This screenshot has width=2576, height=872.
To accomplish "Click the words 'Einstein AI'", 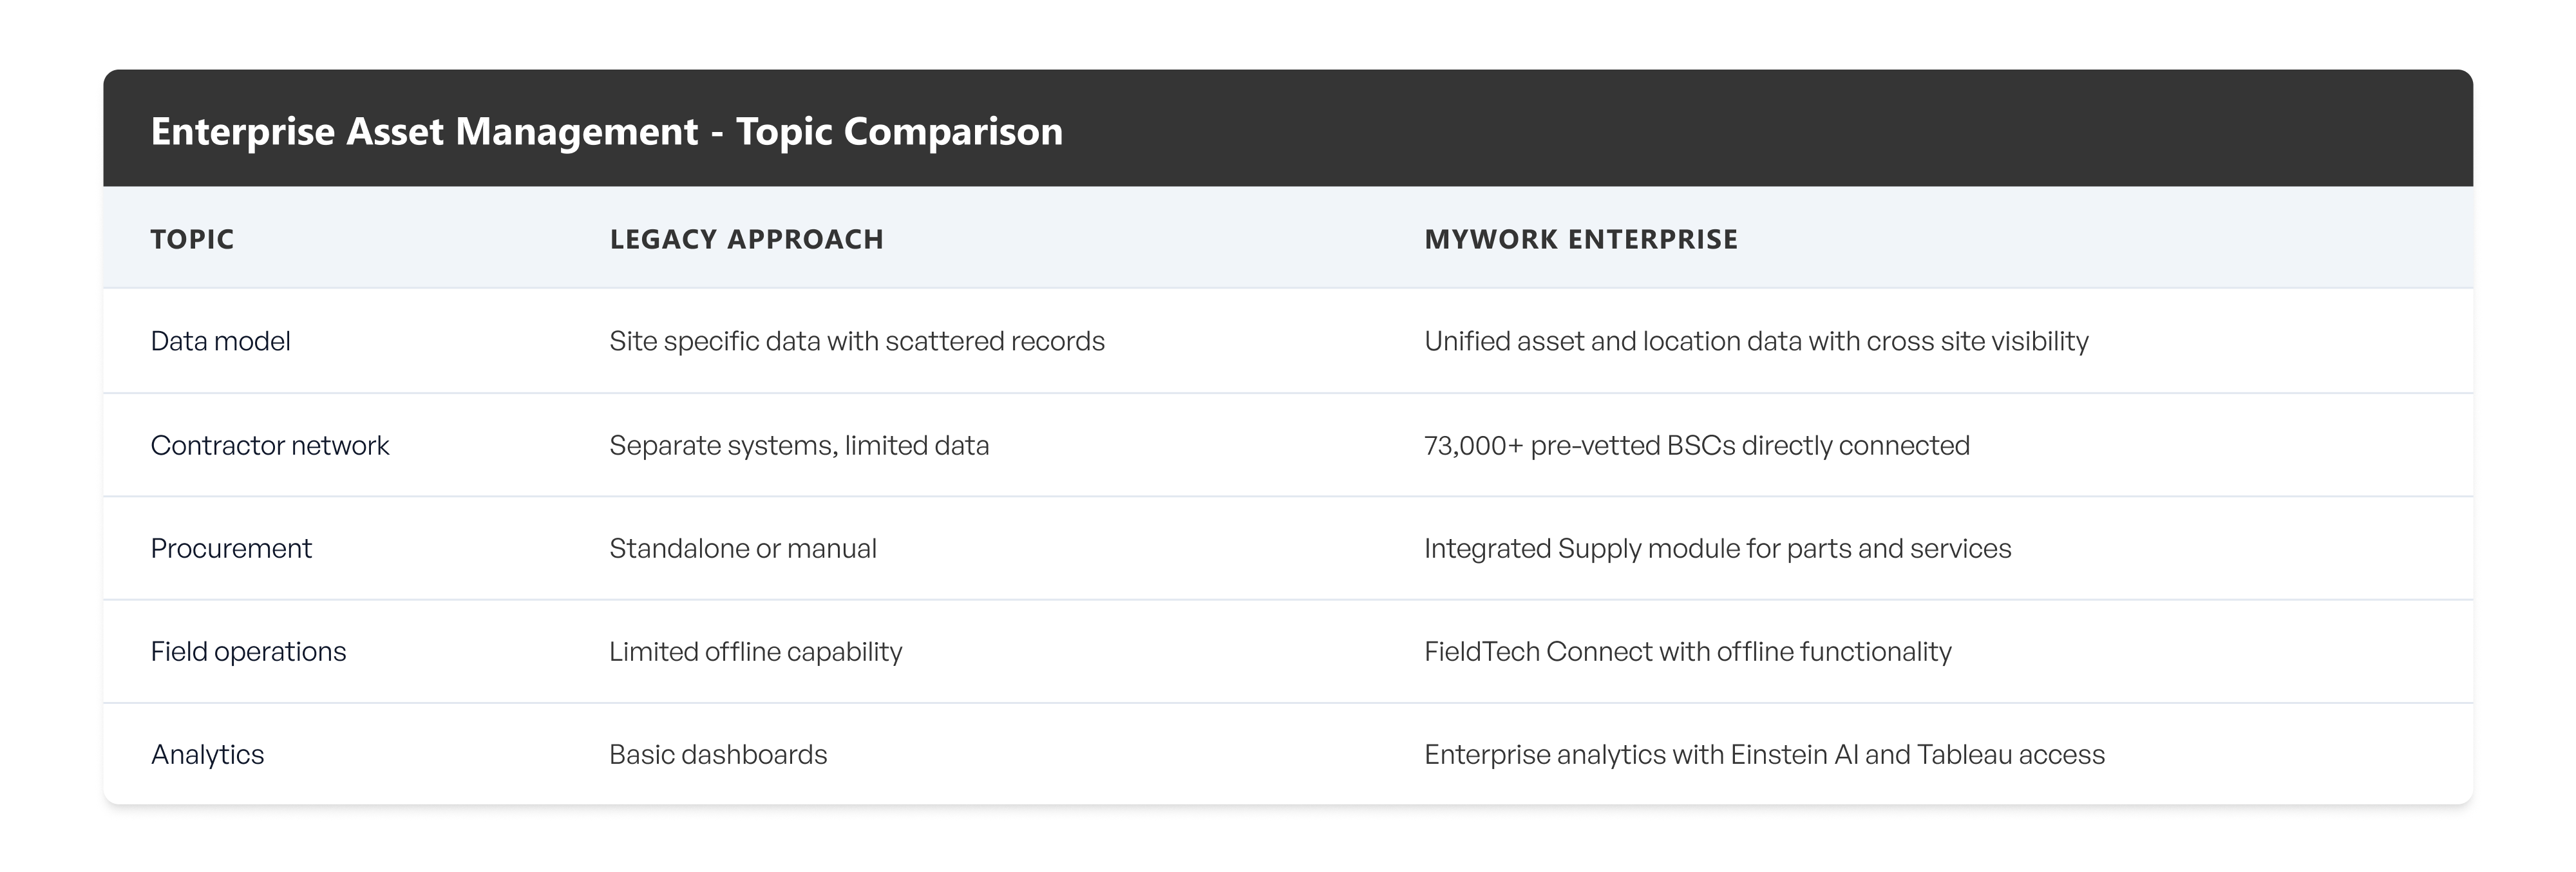I will (1794, 754).
